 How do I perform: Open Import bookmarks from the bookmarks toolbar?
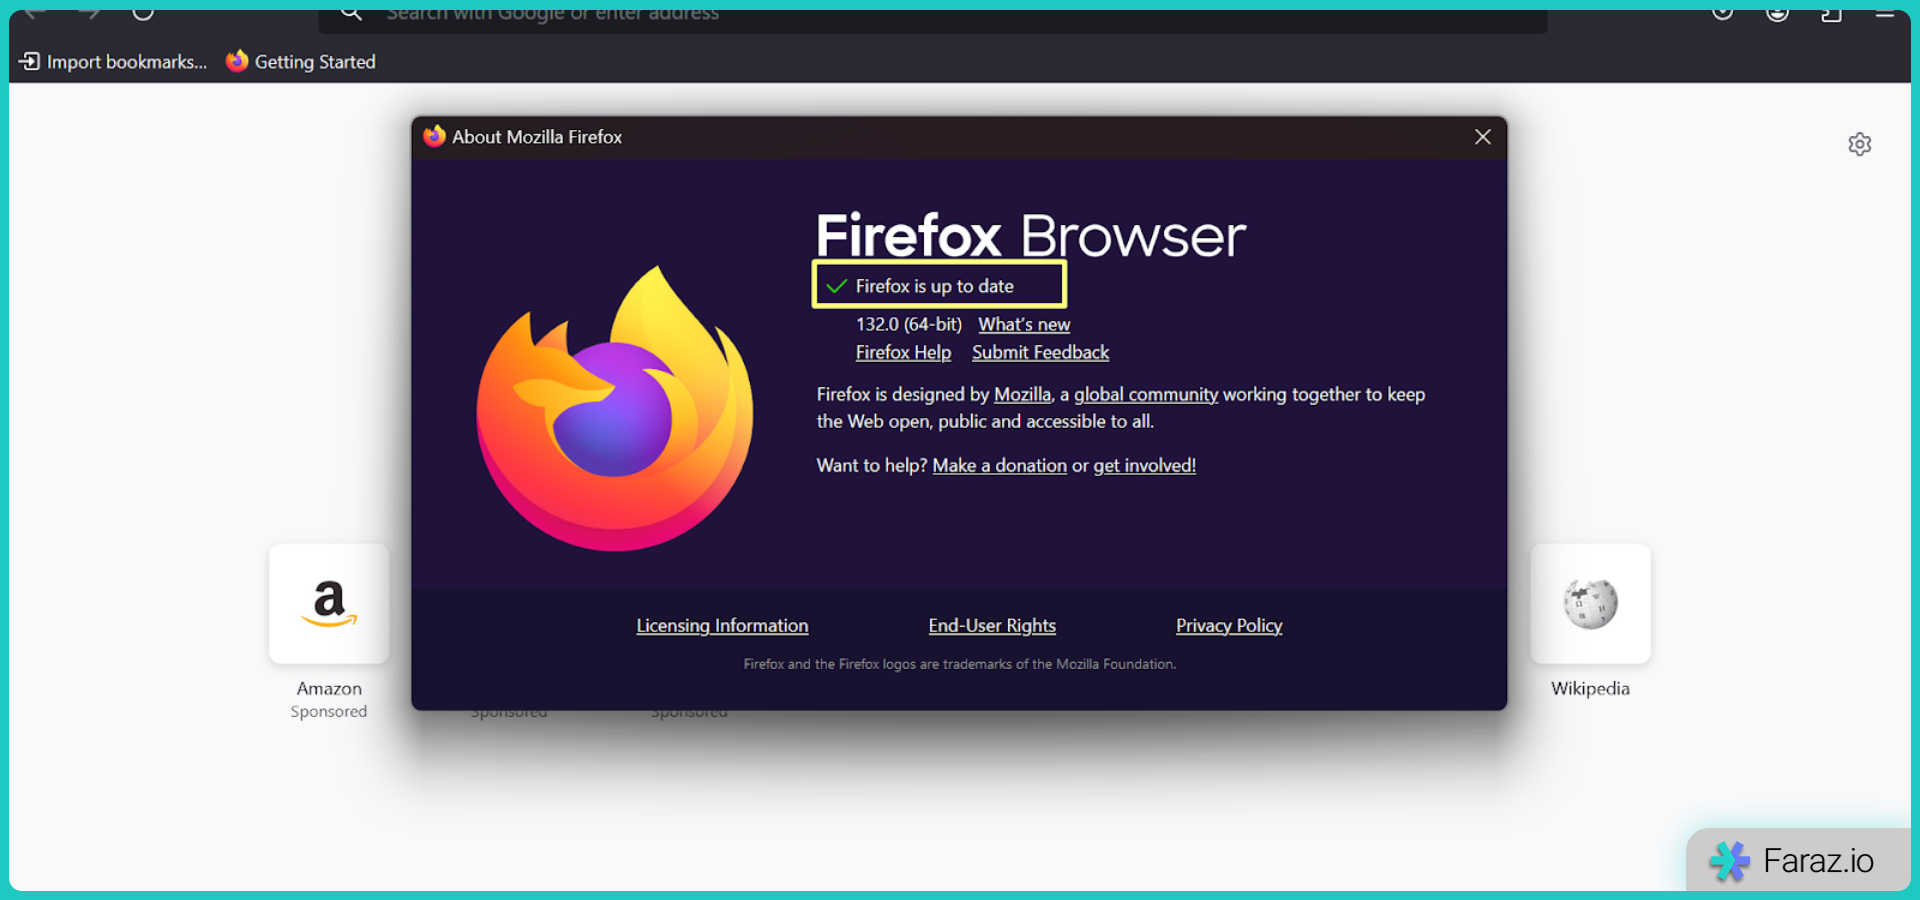click(x=113, y=62)
